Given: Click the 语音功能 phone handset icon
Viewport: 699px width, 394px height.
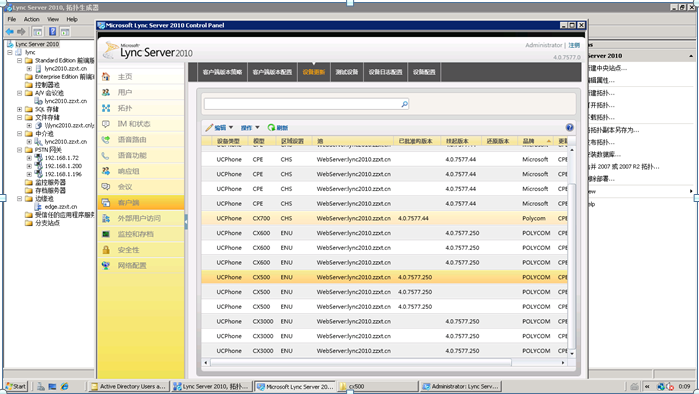Looking at the screenshot, I should click(106, 156).
